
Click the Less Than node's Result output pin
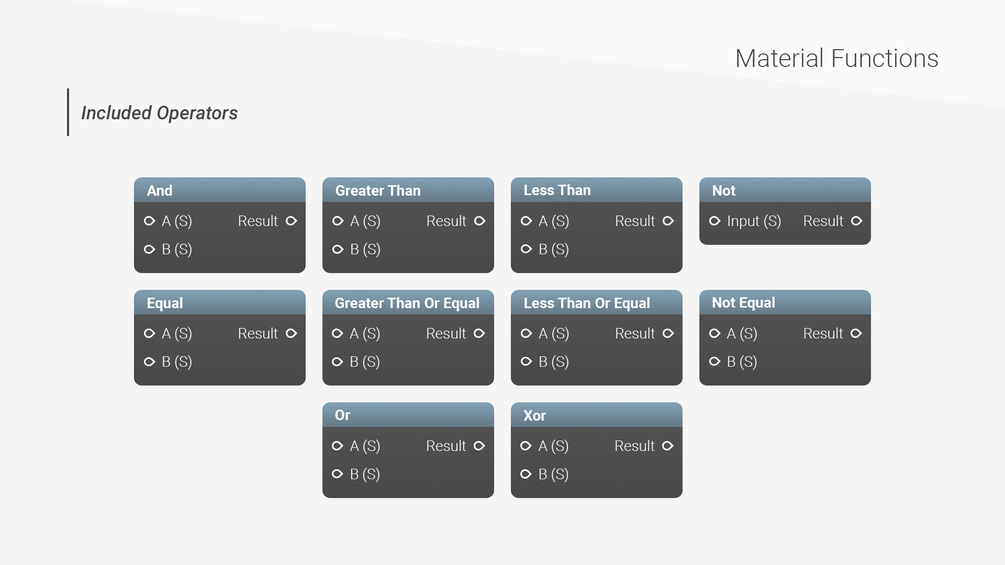point(668,221)
